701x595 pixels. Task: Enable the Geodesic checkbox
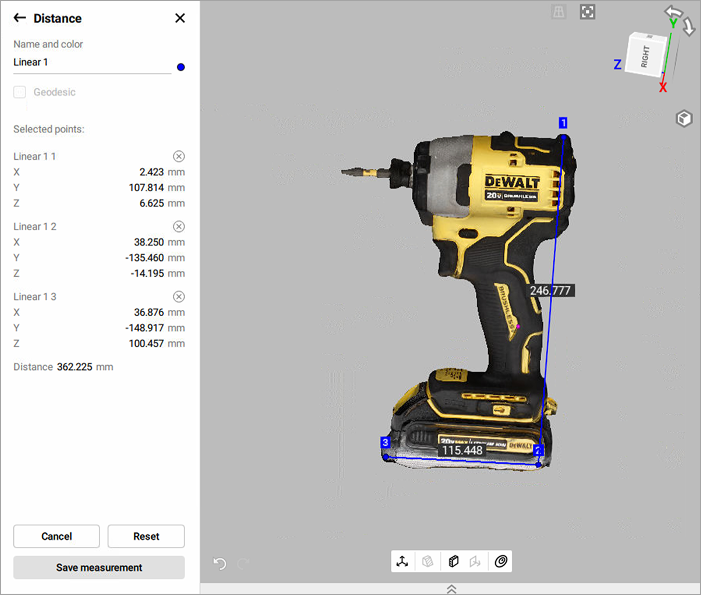(x=20, y=92)
